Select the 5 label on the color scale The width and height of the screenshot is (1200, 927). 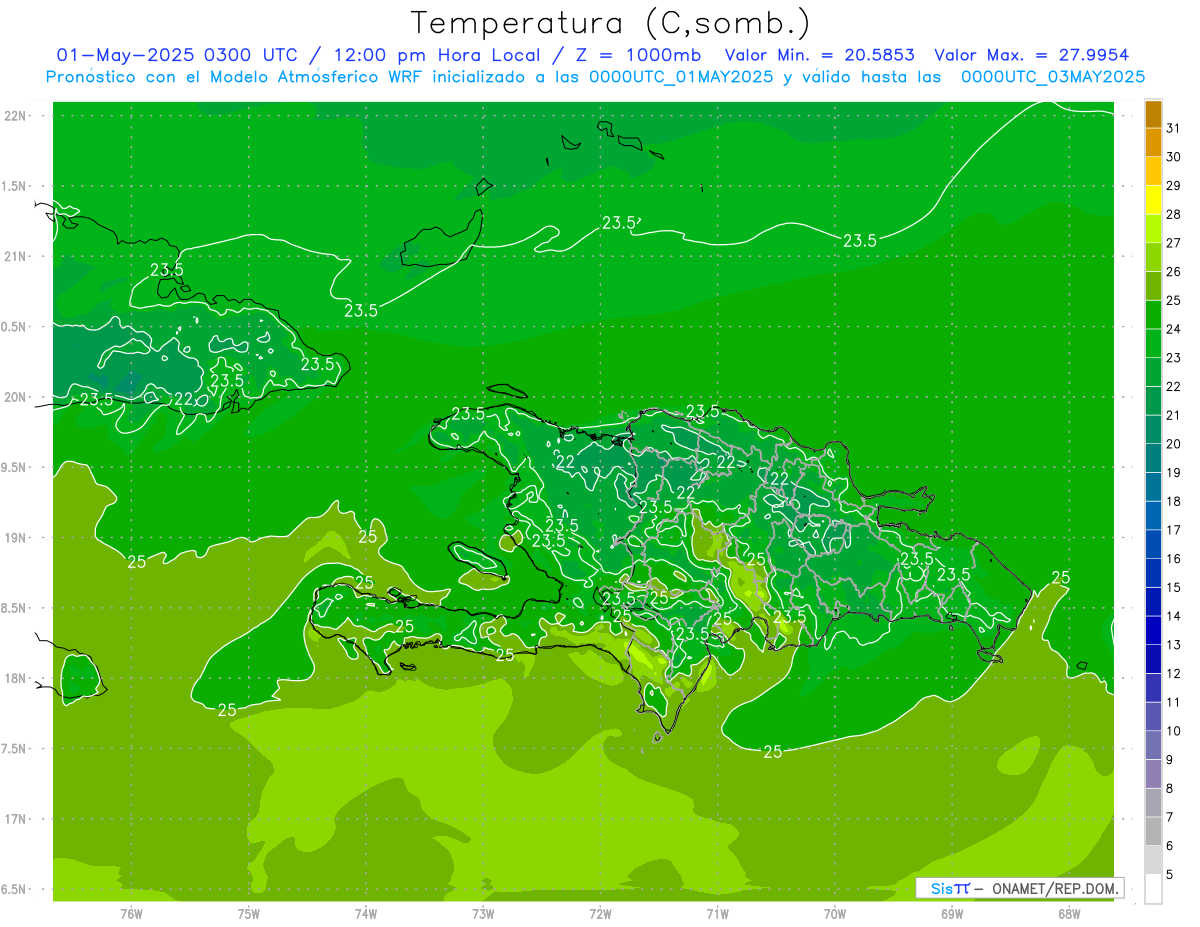pos(1169,875)
